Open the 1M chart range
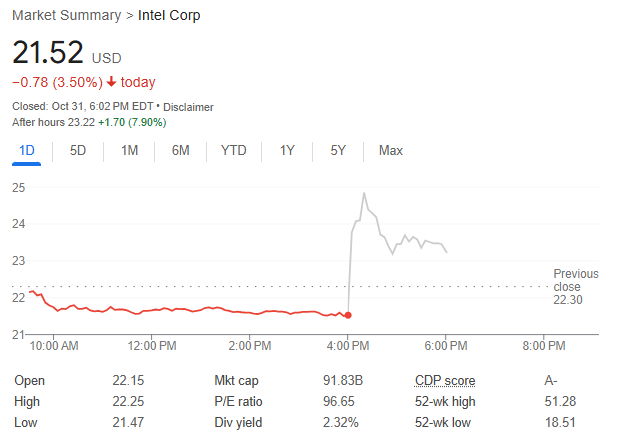This screenshot has height=437, width=630. click(x=129, y=150)
